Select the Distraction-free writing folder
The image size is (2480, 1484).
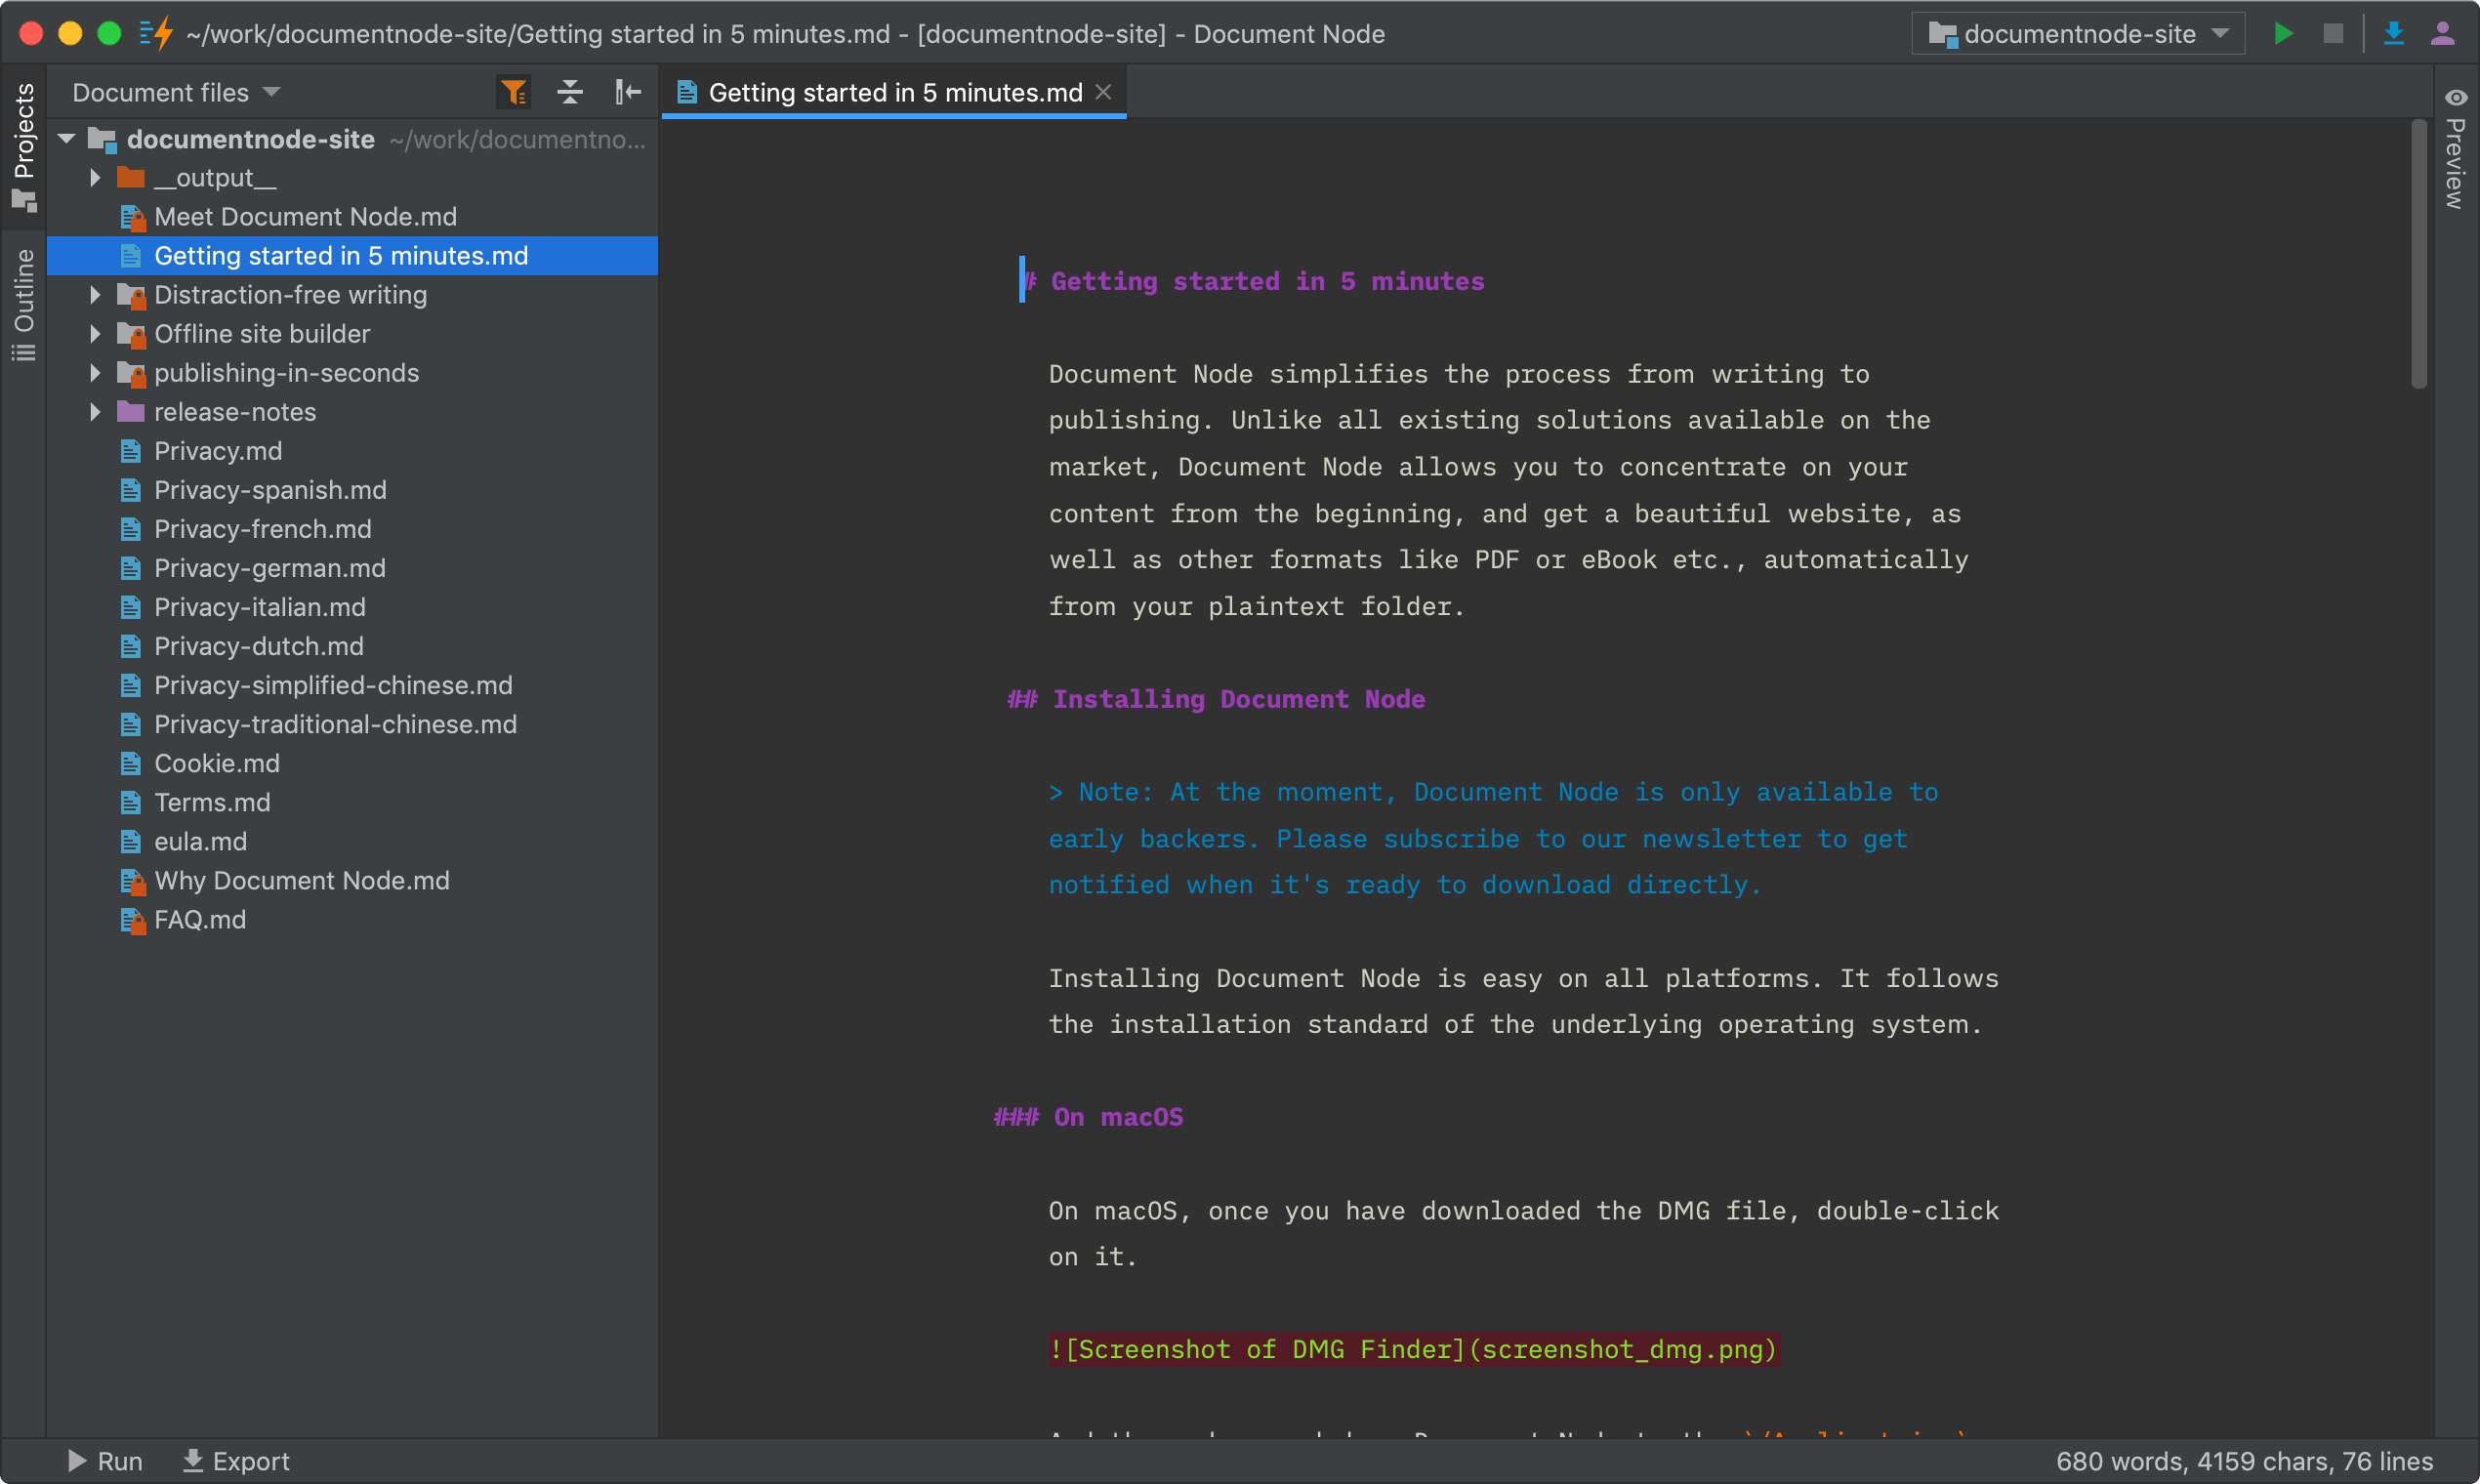[x=353, y=295]
